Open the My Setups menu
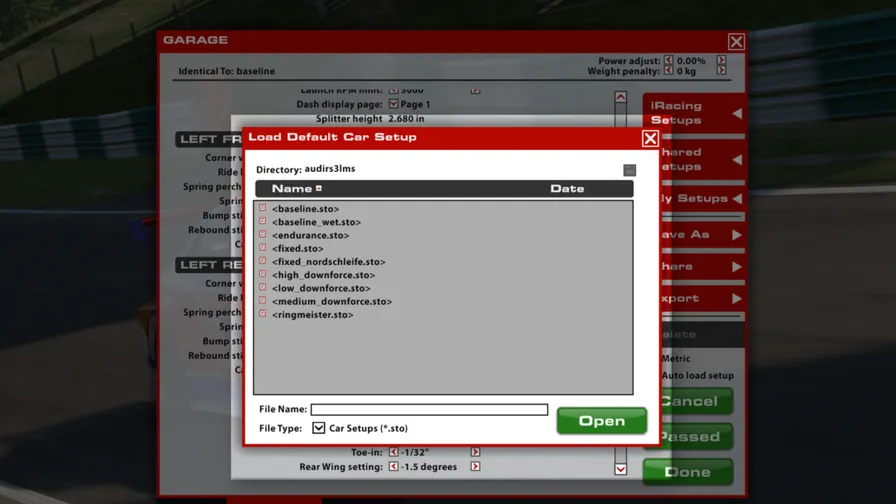The height and width of the screenshot is (504, 896). [x=702, y=198]
